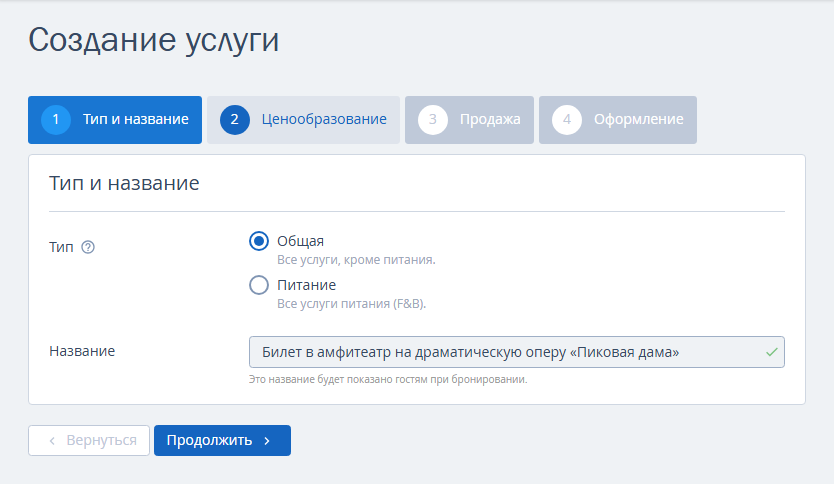Click the 'Тип' field label
This screenshot has height=484, width=834.
(61, 247)
